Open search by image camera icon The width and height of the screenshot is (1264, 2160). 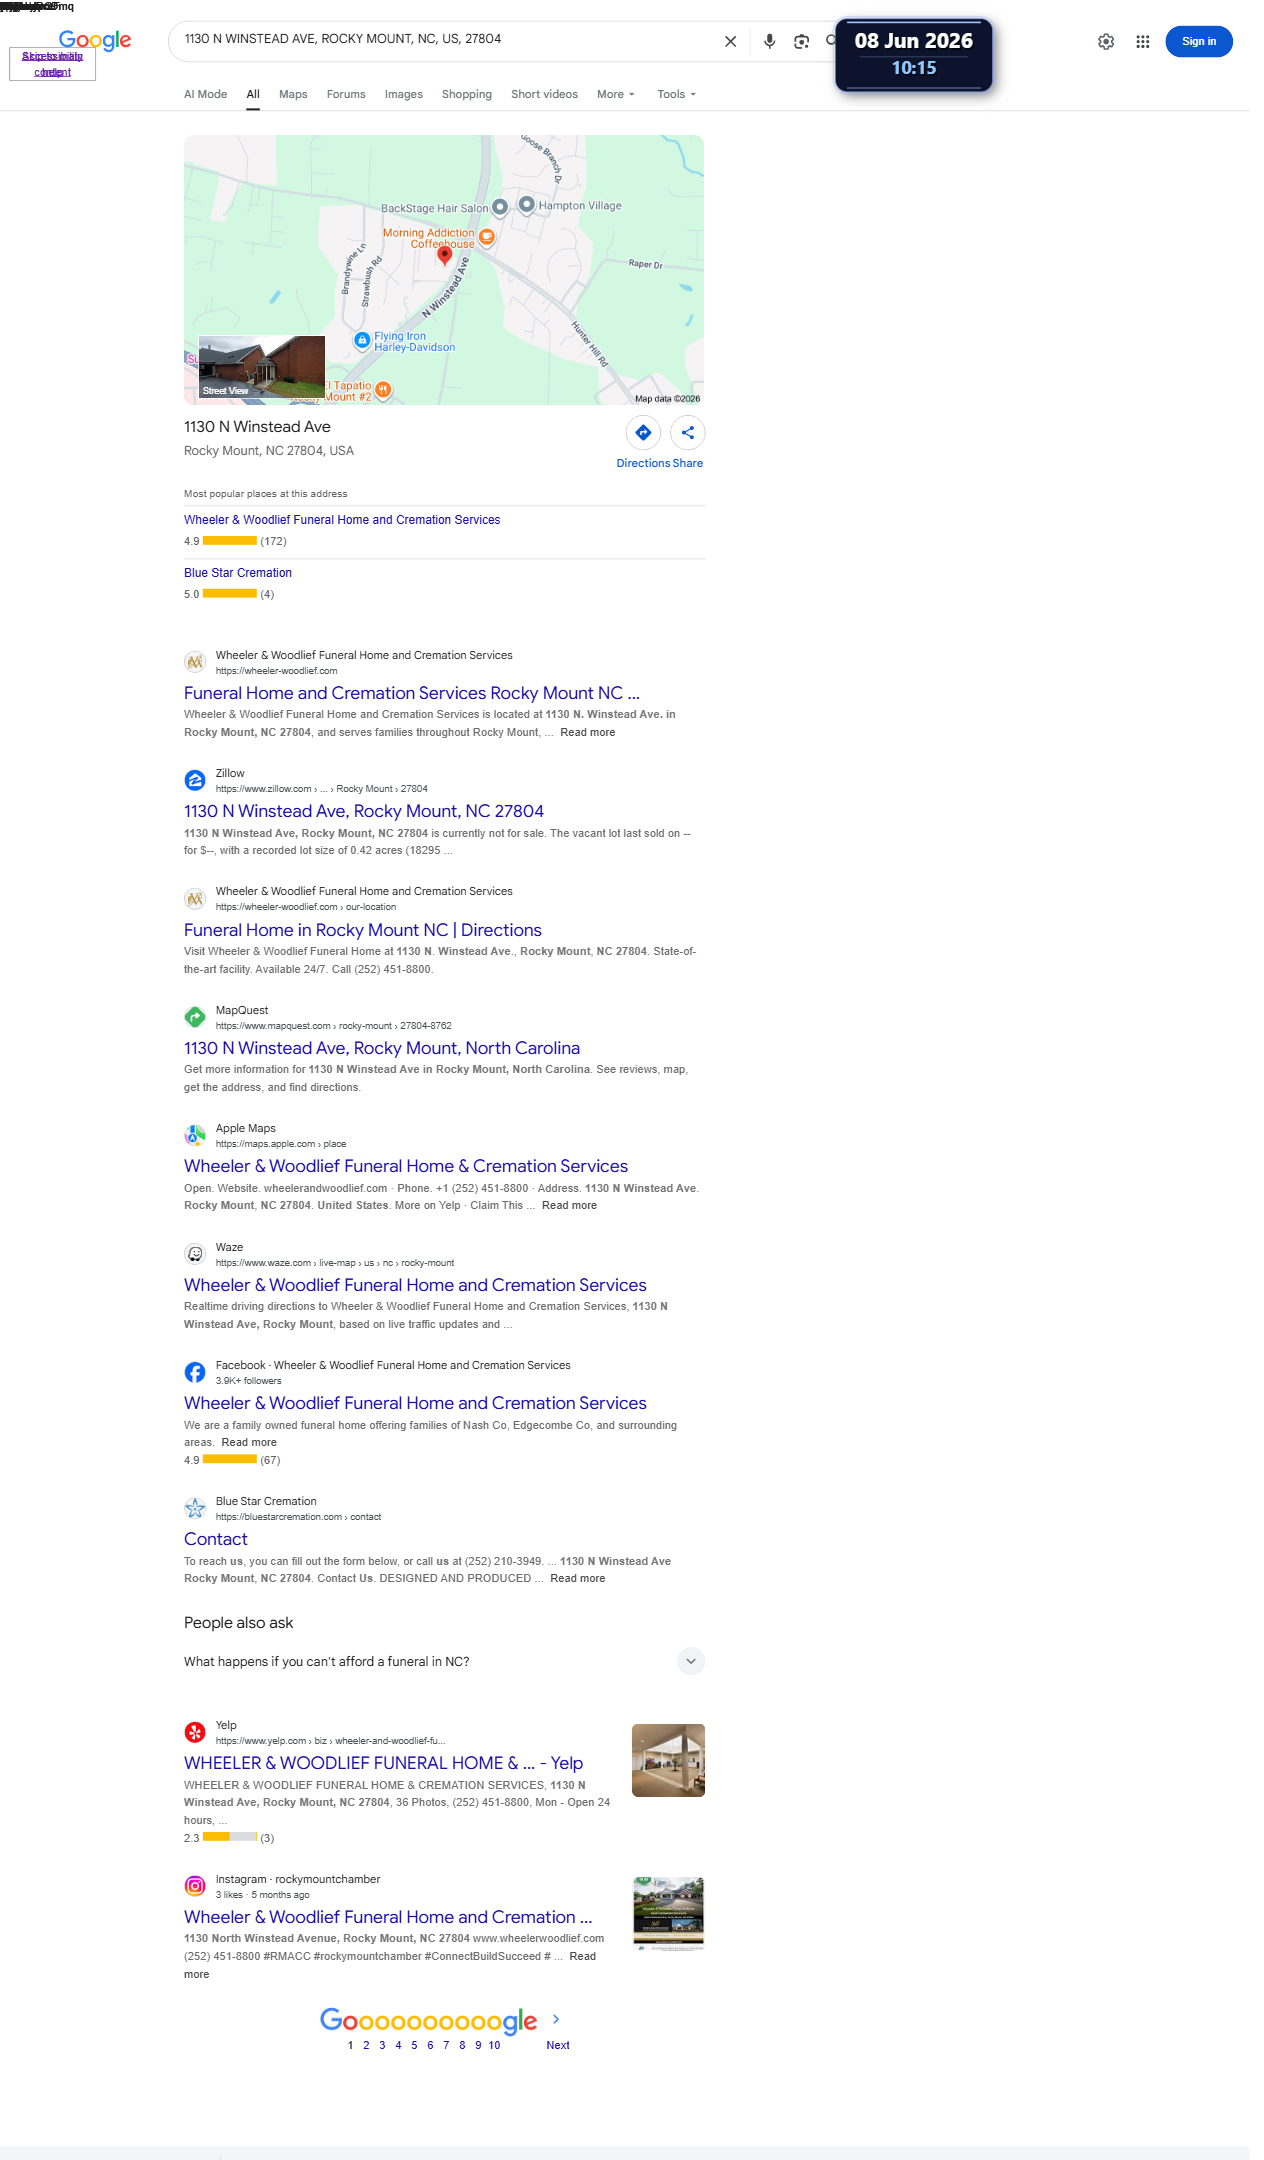(x=801, y=41)
